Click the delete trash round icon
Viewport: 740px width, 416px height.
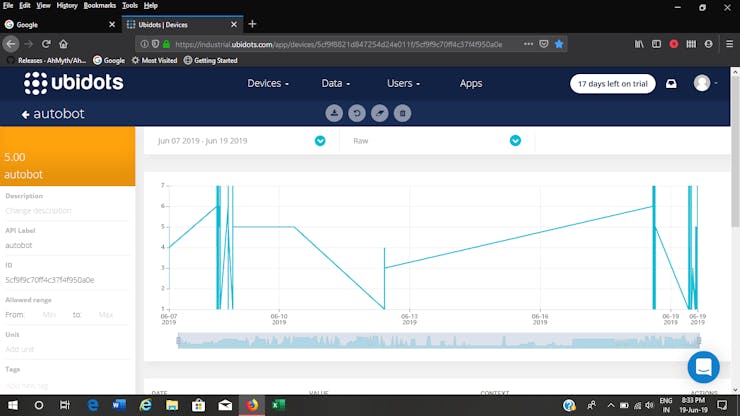403,113
